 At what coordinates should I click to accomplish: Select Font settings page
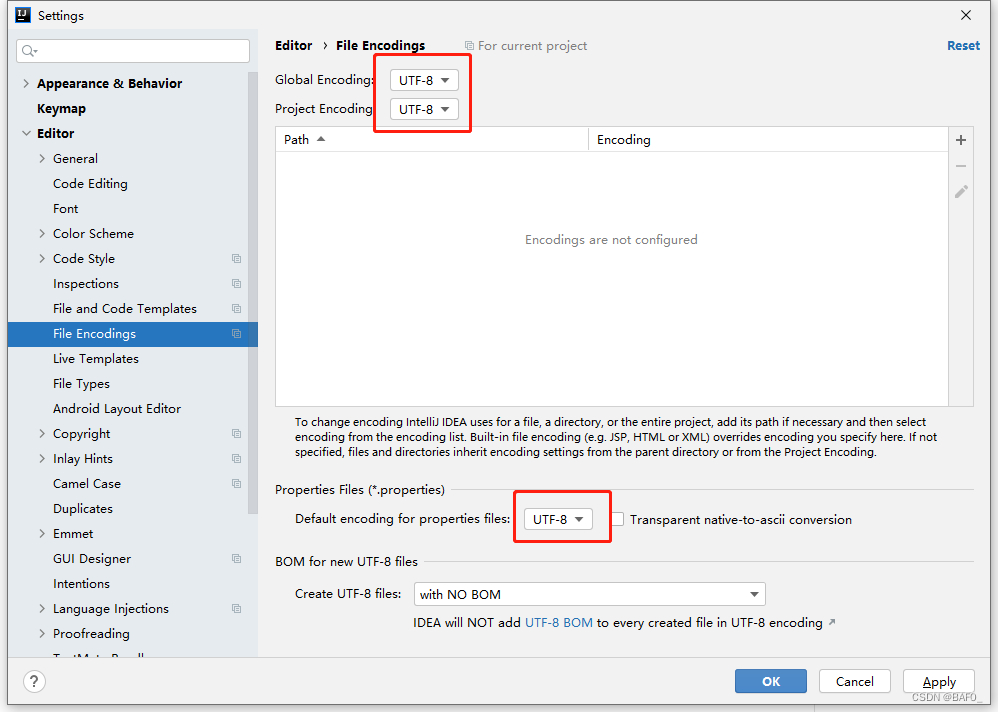pos(66,209)
